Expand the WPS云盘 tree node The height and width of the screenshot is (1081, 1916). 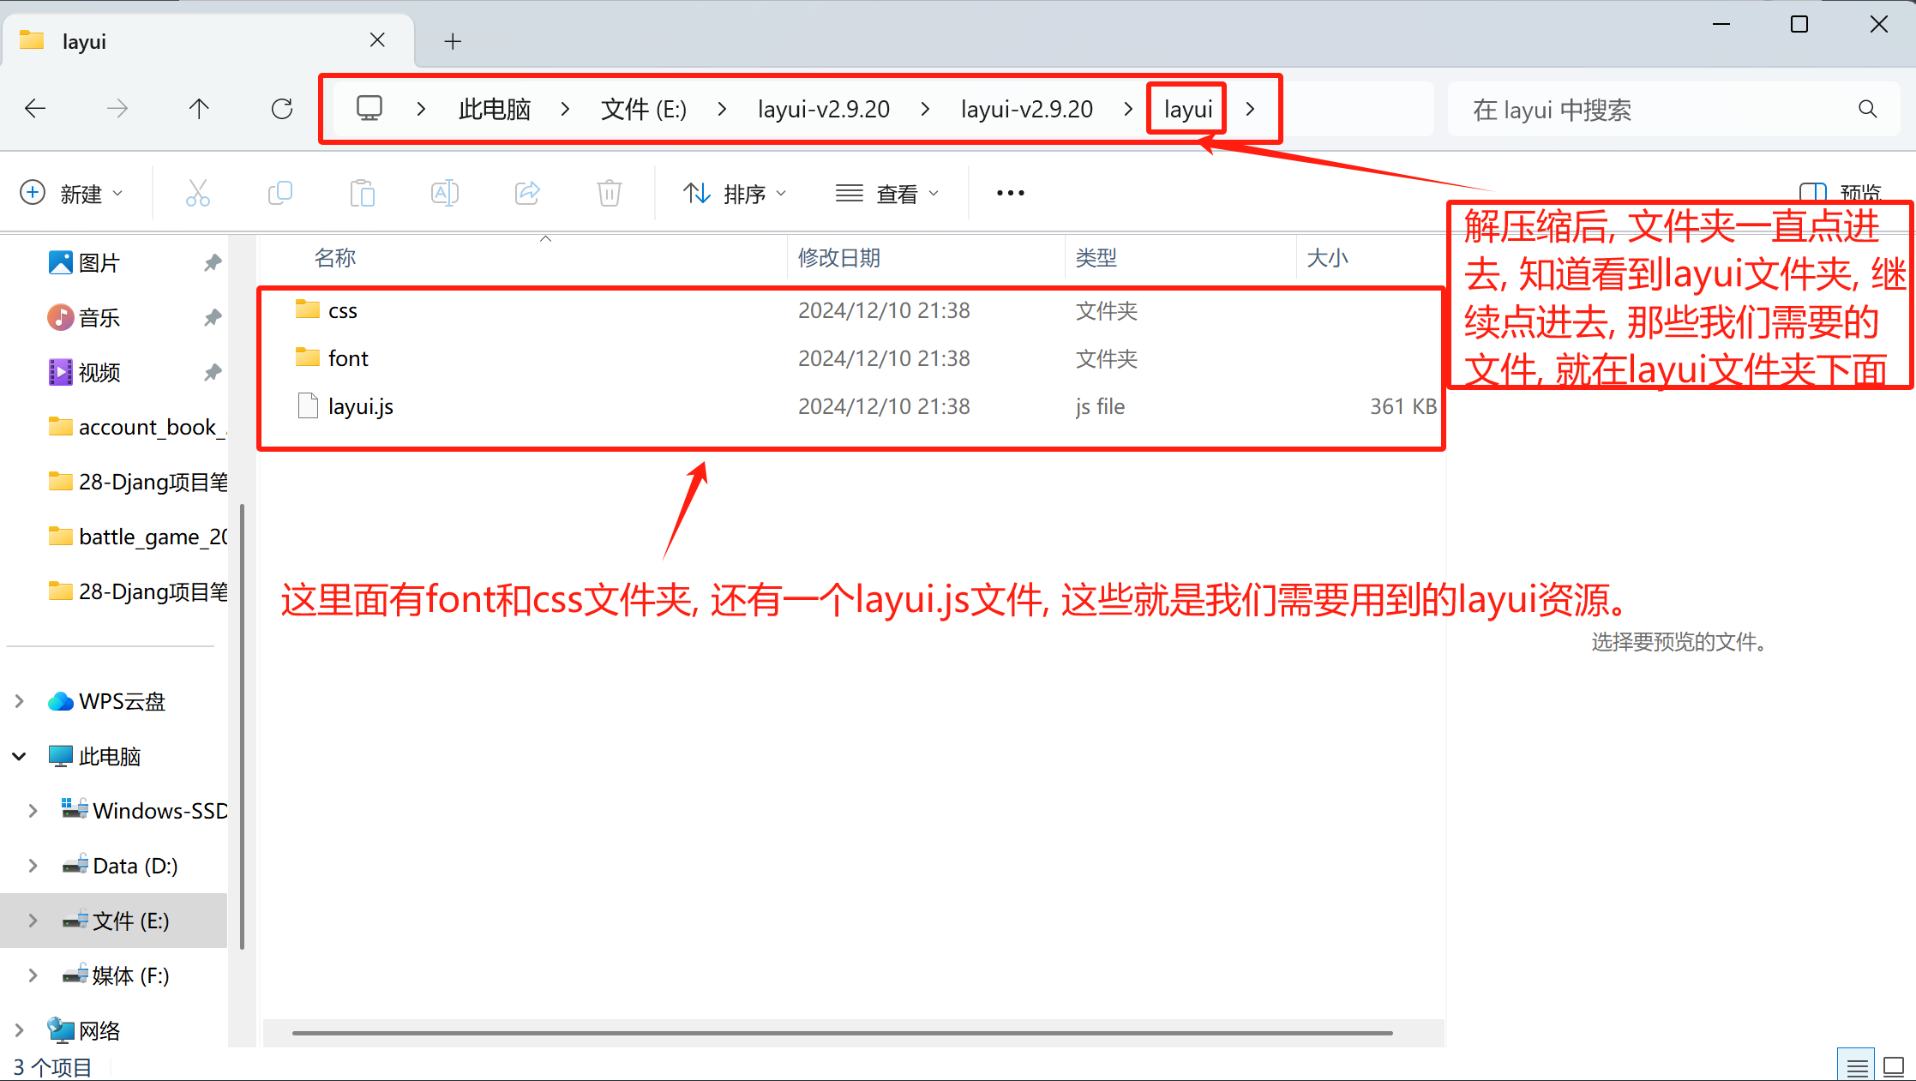coord(19,702)
